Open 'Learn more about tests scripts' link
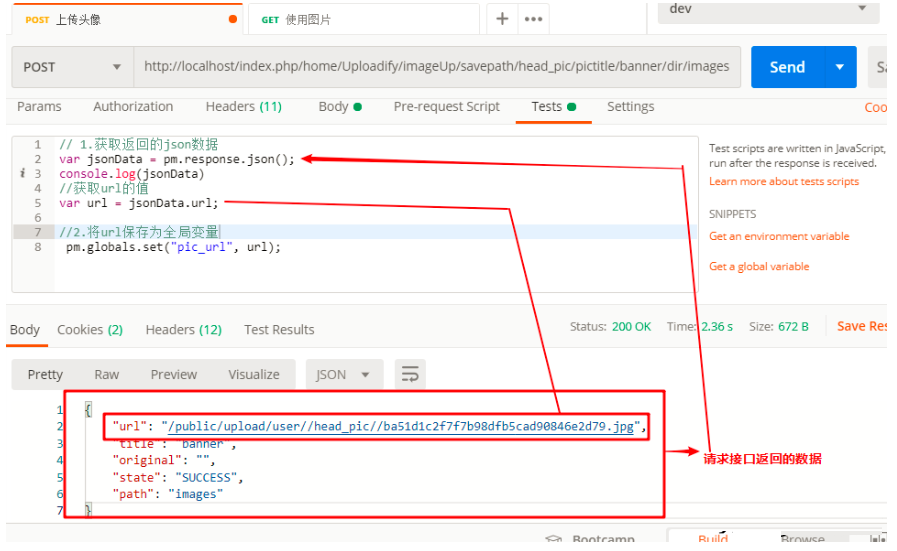The height and width of the screenshot is (551, 897). (x=783, y=182)
